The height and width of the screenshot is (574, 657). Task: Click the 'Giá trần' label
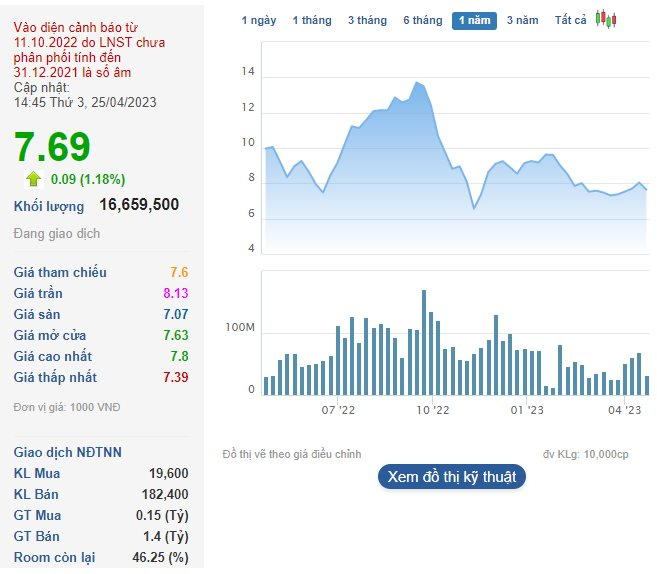38,293
